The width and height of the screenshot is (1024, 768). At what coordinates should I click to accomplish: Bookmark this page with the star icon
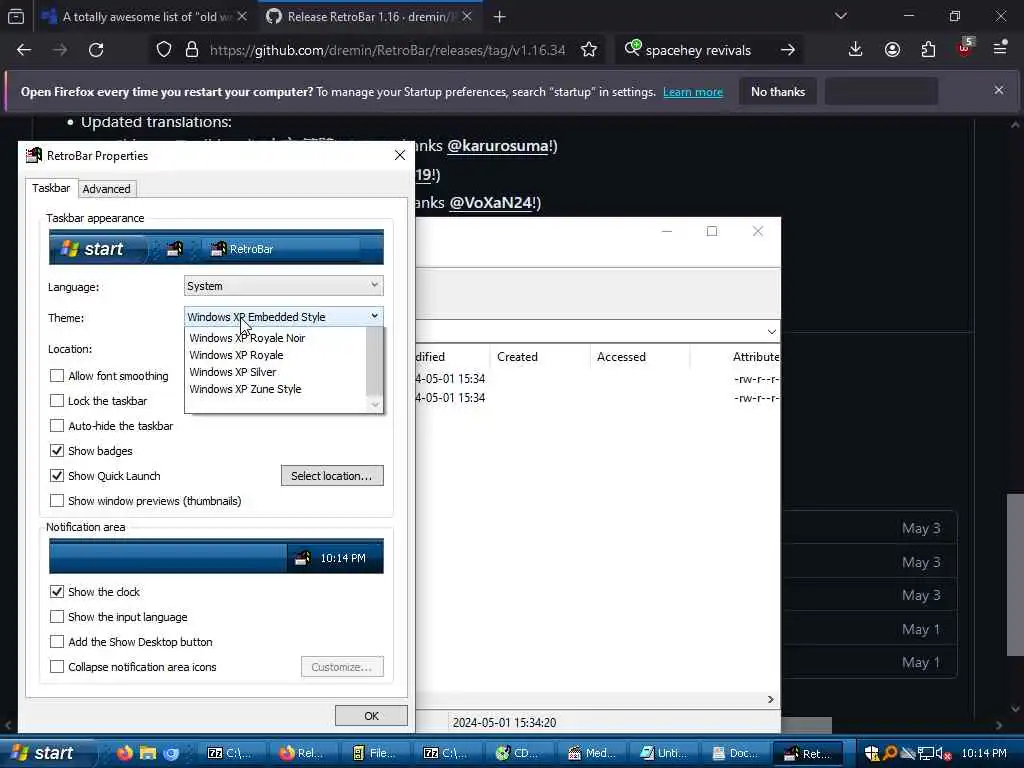click(588, 50)
